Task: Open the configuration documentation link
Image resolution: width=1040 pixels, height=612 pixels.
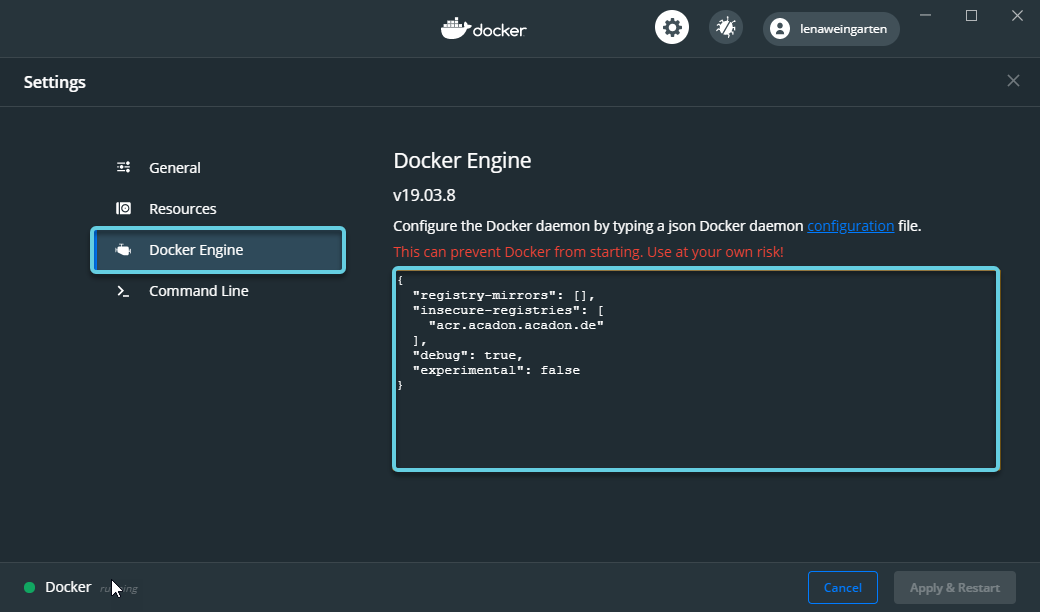Action: point(850,225)
